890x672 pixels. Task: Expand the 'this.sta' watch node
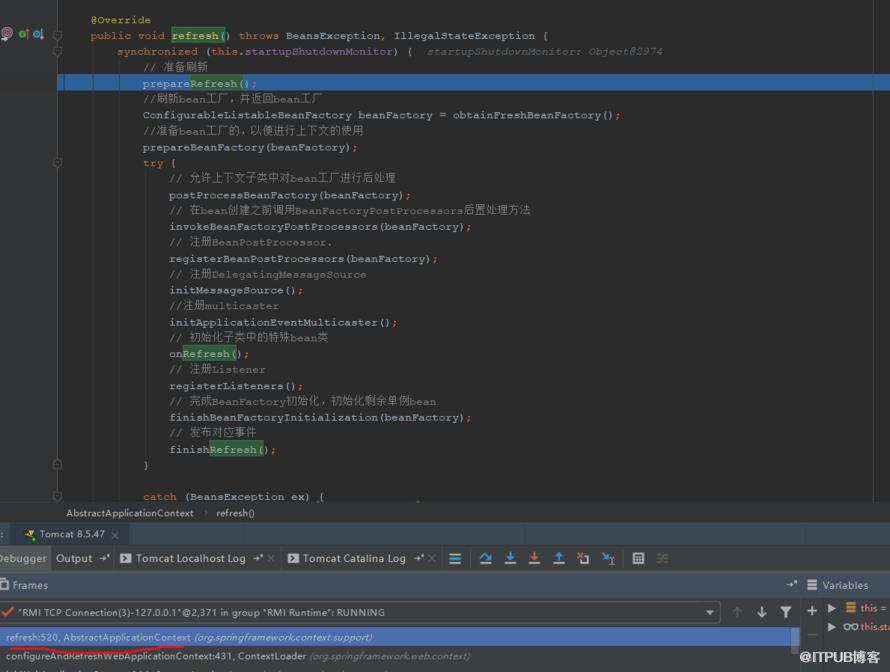pyautogui.click(x=832, y=627)
